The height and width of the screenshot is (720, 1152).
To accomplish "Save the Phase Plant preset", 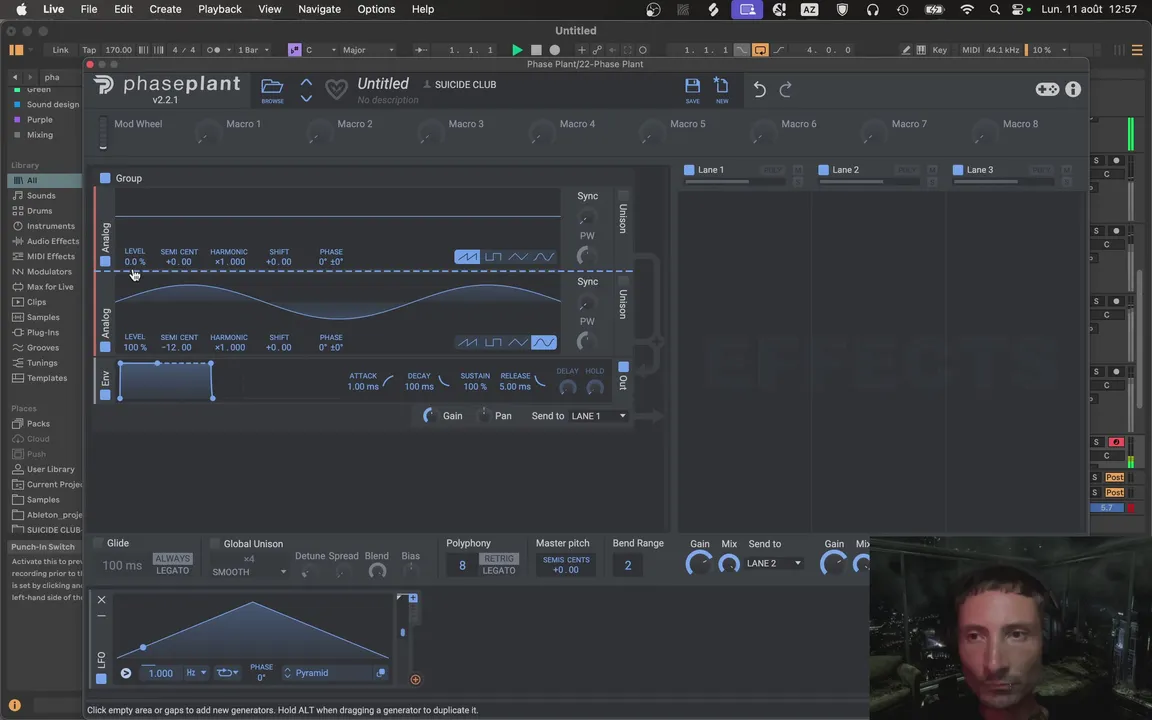I will pos(692,90).
